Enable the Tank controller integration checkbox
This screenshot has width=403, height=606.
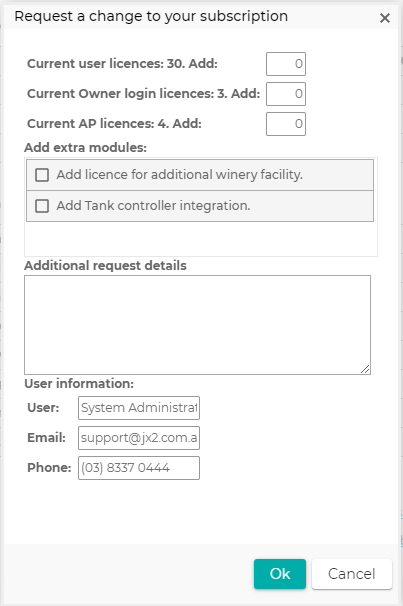pos(42,206)
